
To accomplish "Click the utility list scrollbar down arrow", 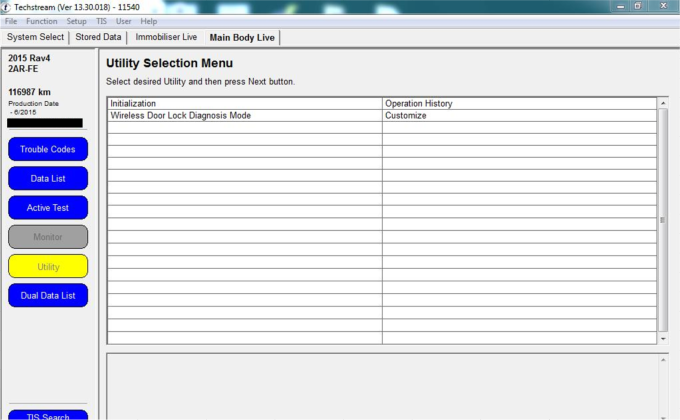I will [663, 339].
